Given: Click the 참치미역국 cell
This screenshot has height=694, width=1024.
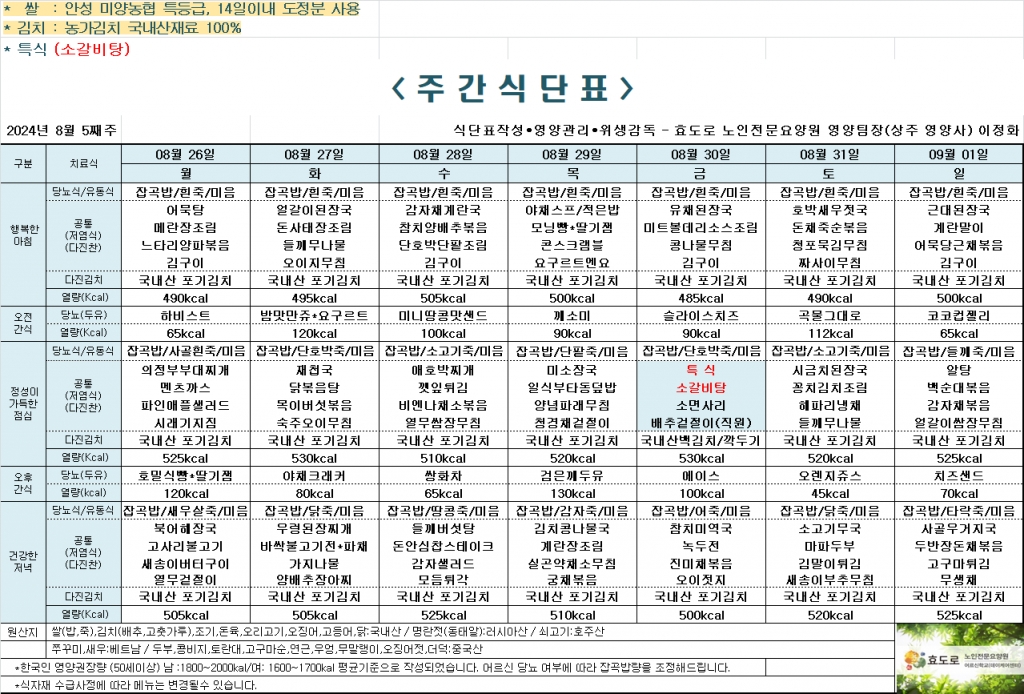Looking at the screenshot, I should pos(701,528).
